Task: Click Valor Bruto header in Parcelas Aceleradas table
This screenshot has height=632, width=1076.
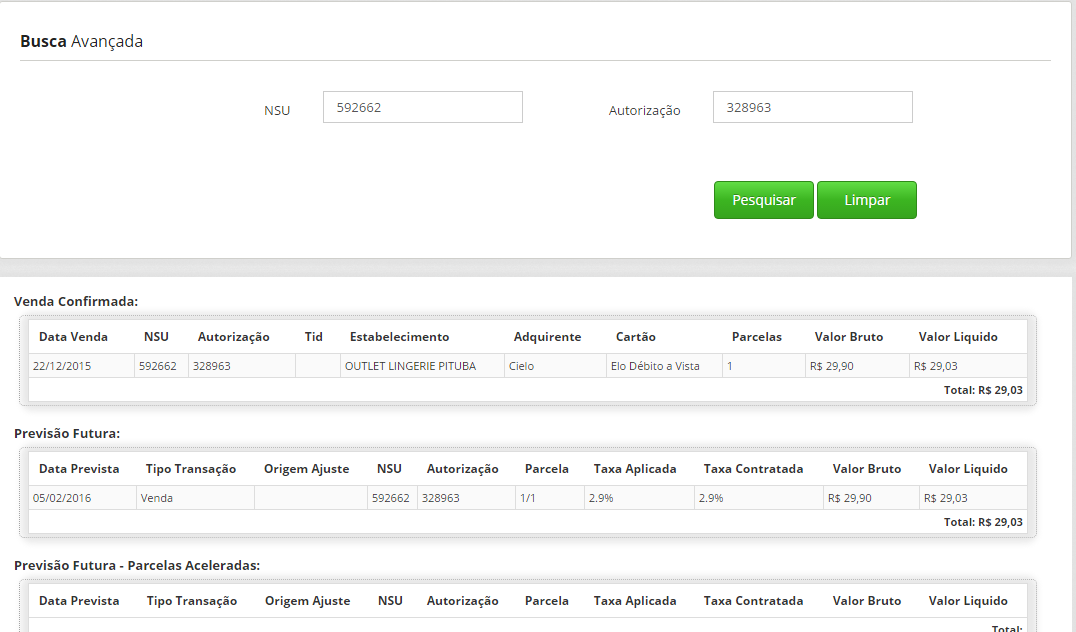Action: click(867, 600)
